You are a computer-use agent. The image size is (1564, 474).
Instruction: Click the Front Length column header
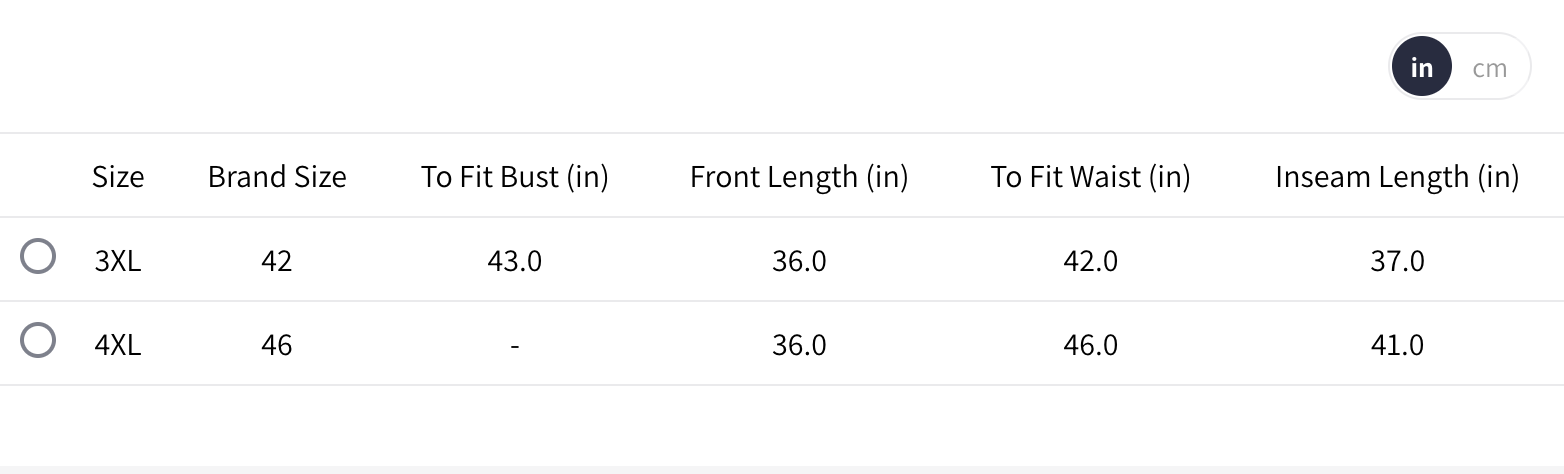tap(798, 177)
